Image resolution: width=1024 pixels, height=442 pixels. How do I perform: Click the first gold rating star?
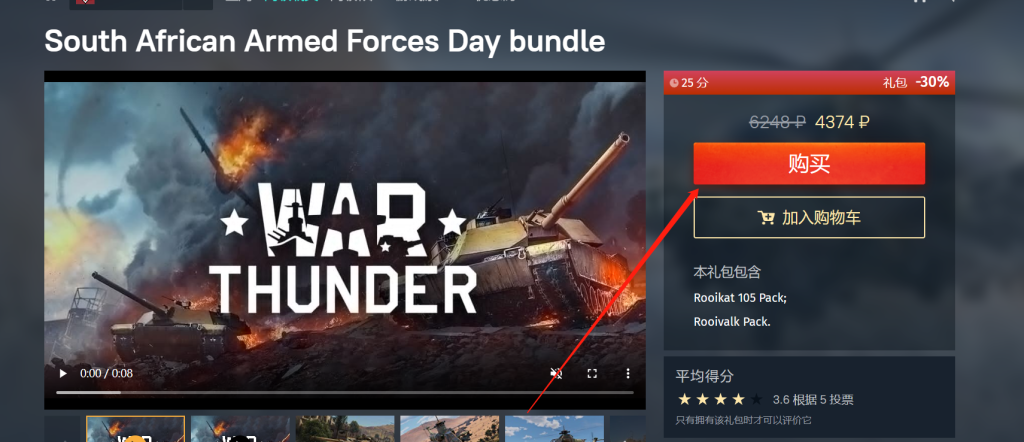tap(684, 400)
